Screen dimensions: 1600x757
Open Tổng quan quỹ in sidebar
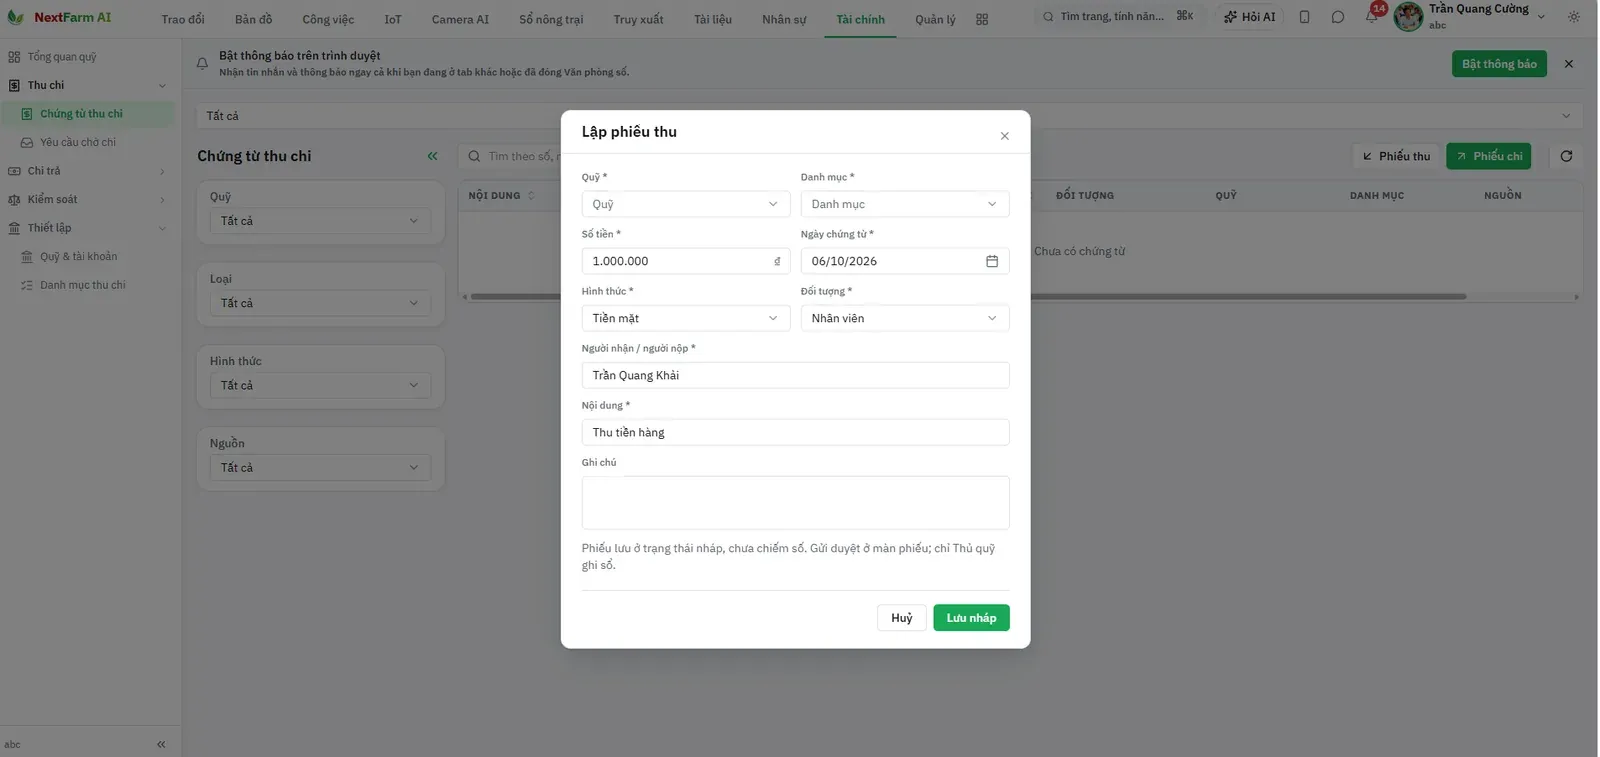(x=62, y=57)
